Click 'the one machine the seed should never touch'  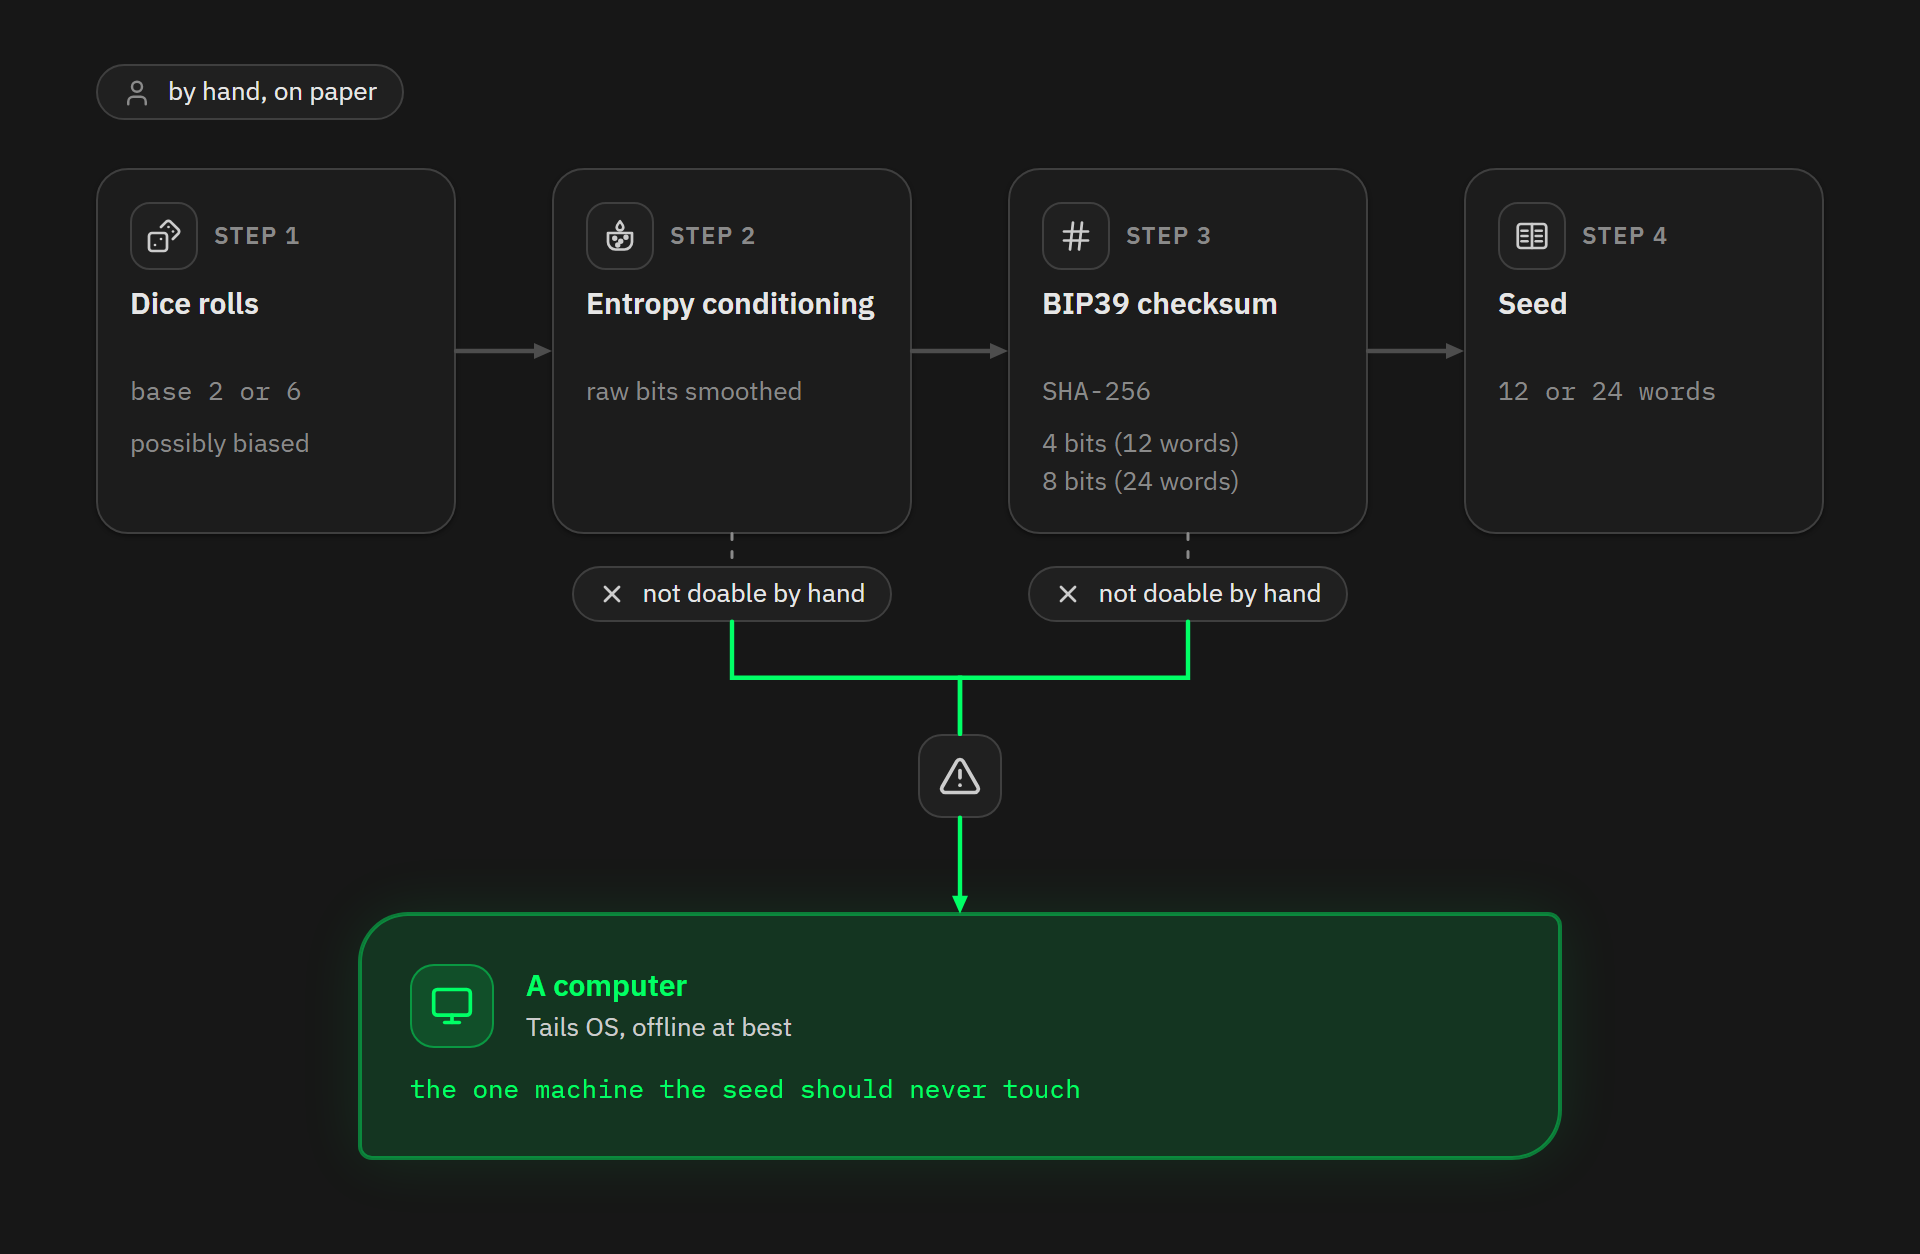click(x=746, y=1090)
